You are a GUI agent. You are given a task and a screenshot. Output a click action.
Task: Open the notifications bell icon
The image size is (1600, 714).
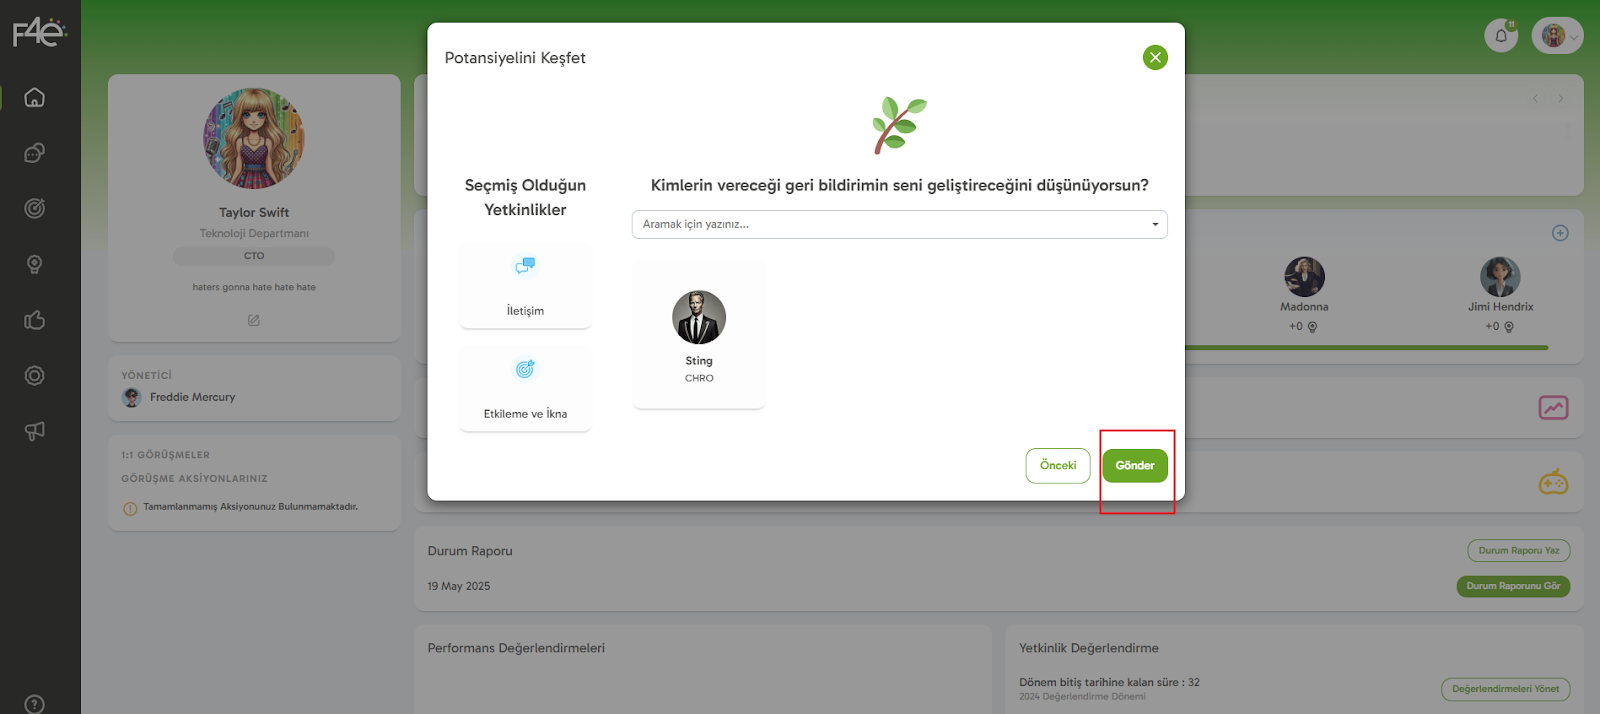[x=1500, y=36]
